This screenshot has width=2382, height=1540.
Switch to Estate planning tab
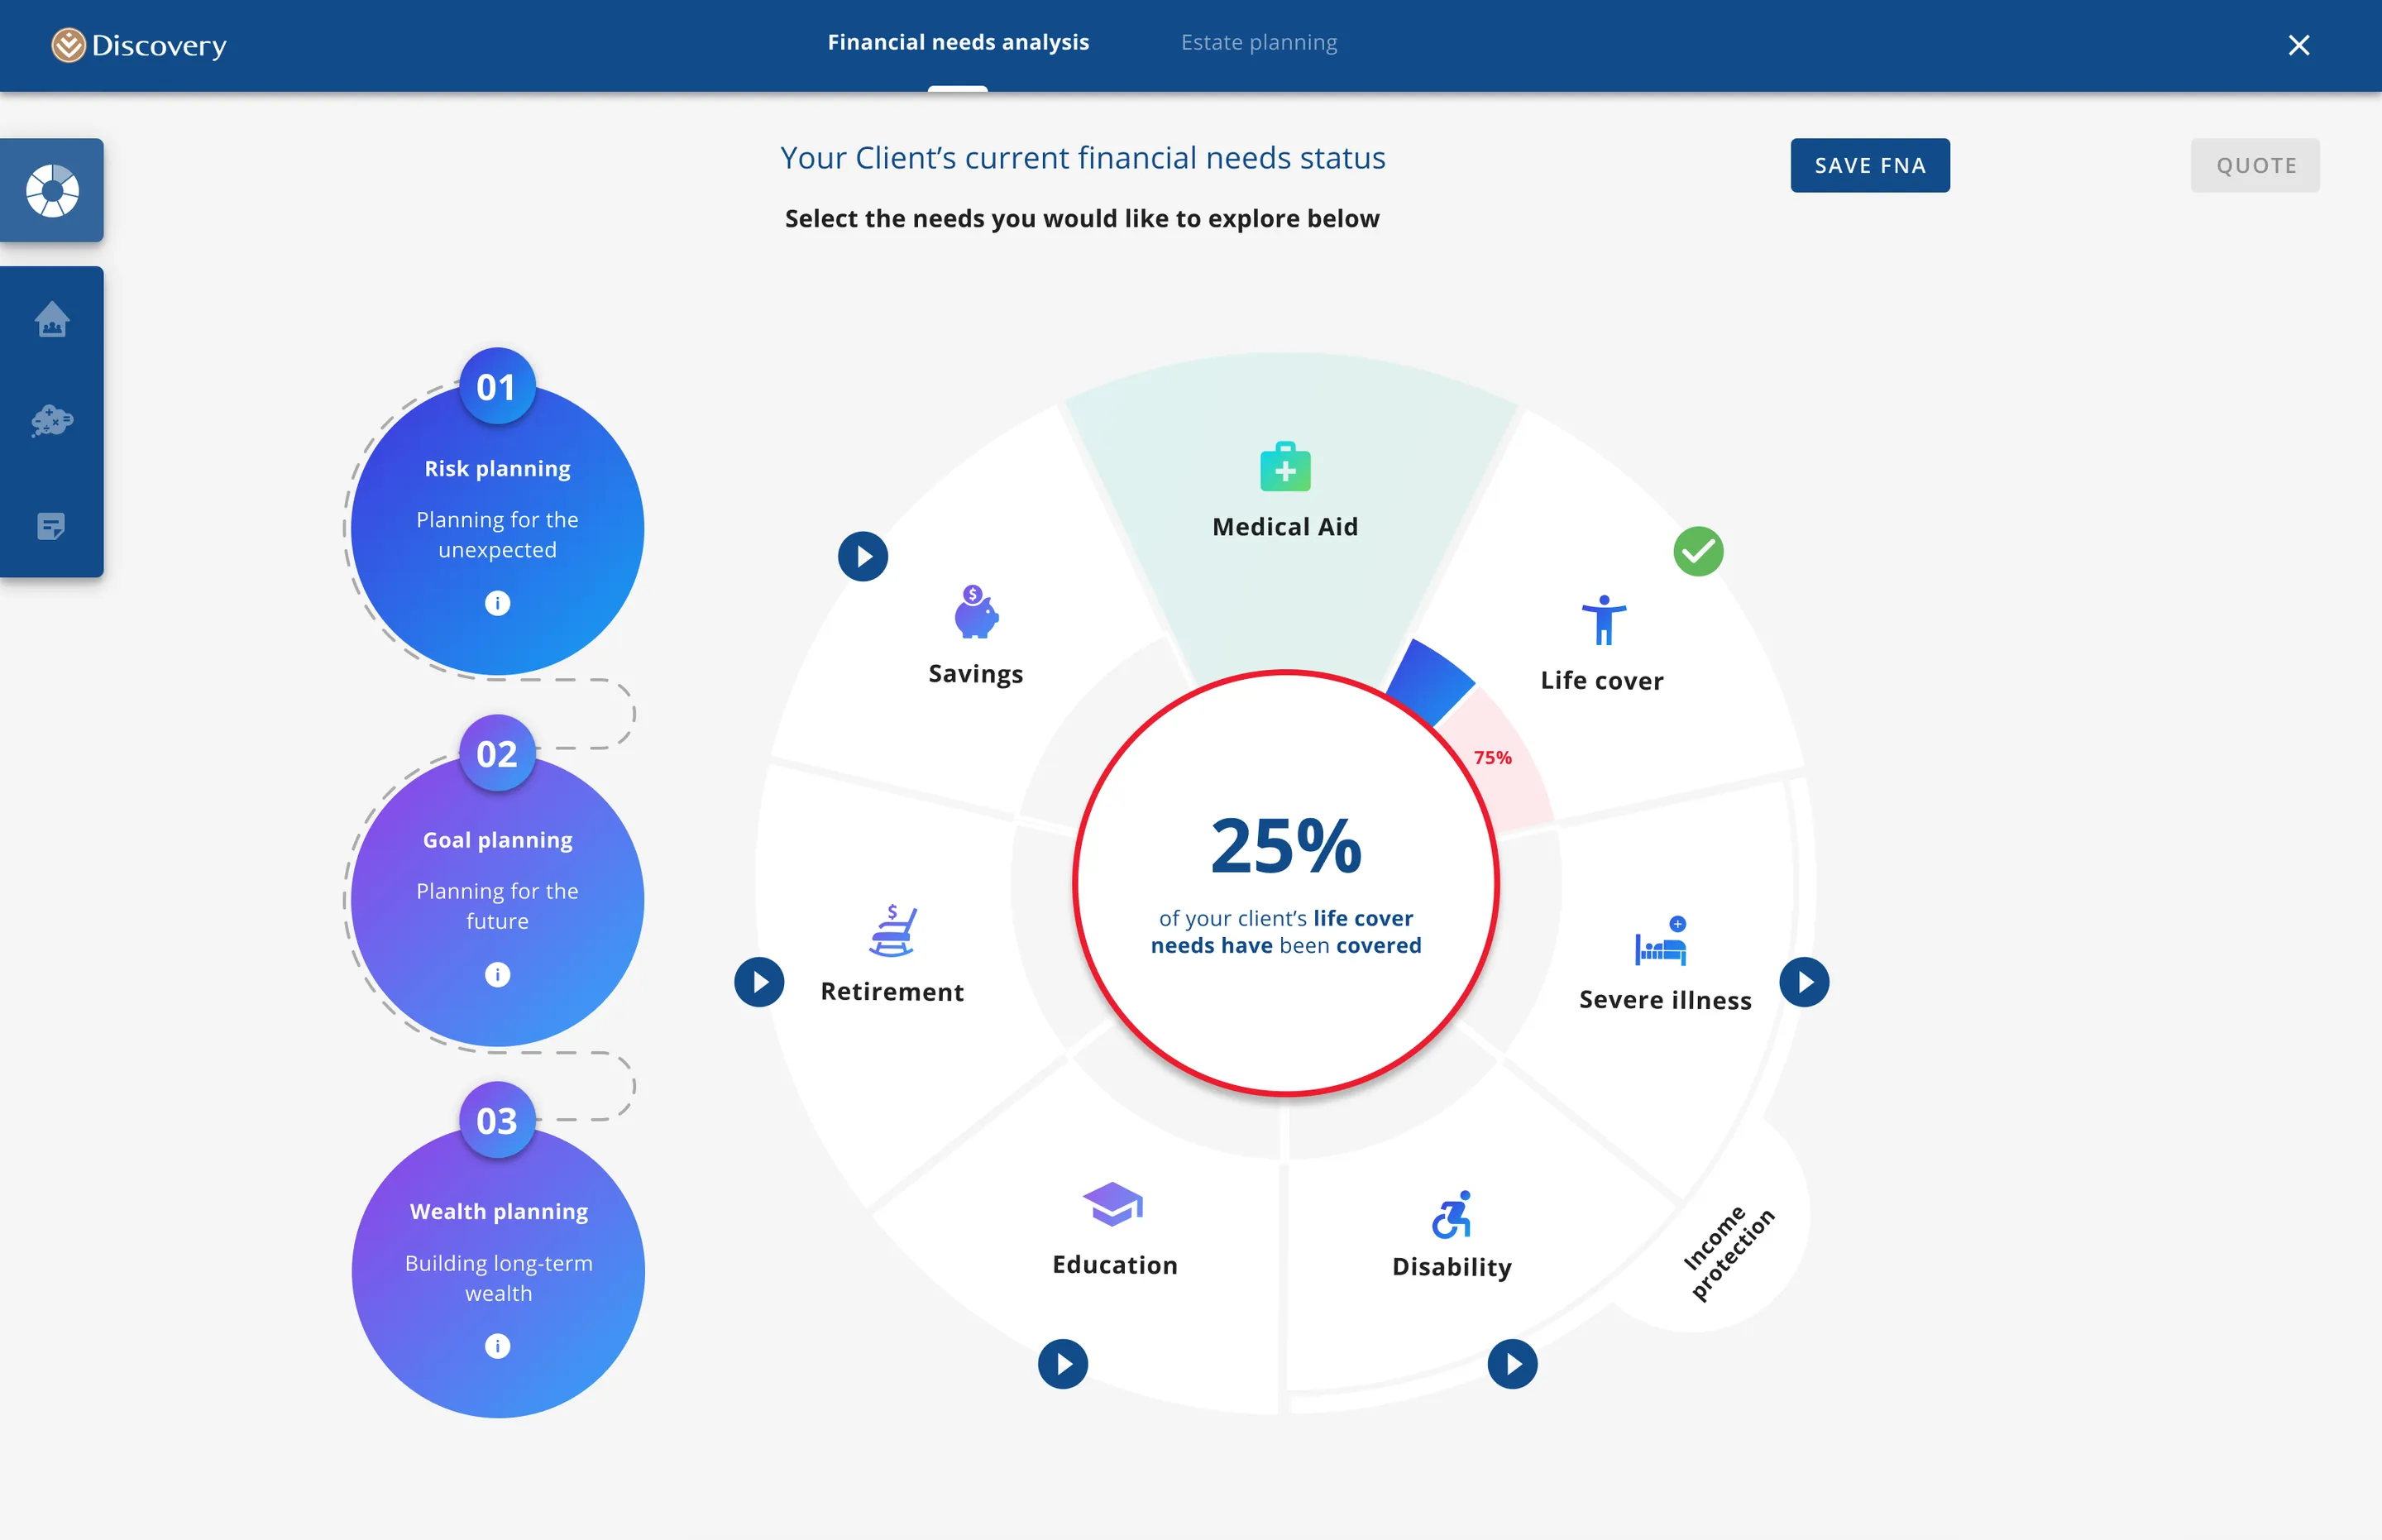click(1258, 42)
